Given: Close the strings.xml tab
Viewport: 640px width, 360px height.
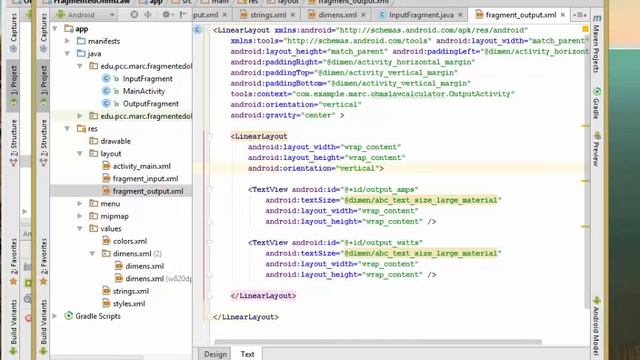Looking at the screenshot, I should point(293,15).
